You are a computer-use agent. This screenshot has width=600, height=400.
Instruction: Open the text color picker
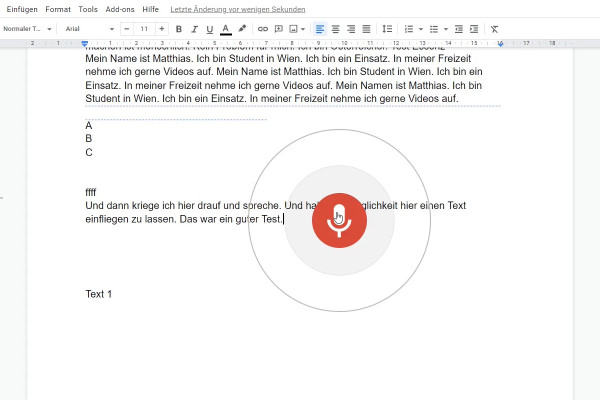click(226, 29)
